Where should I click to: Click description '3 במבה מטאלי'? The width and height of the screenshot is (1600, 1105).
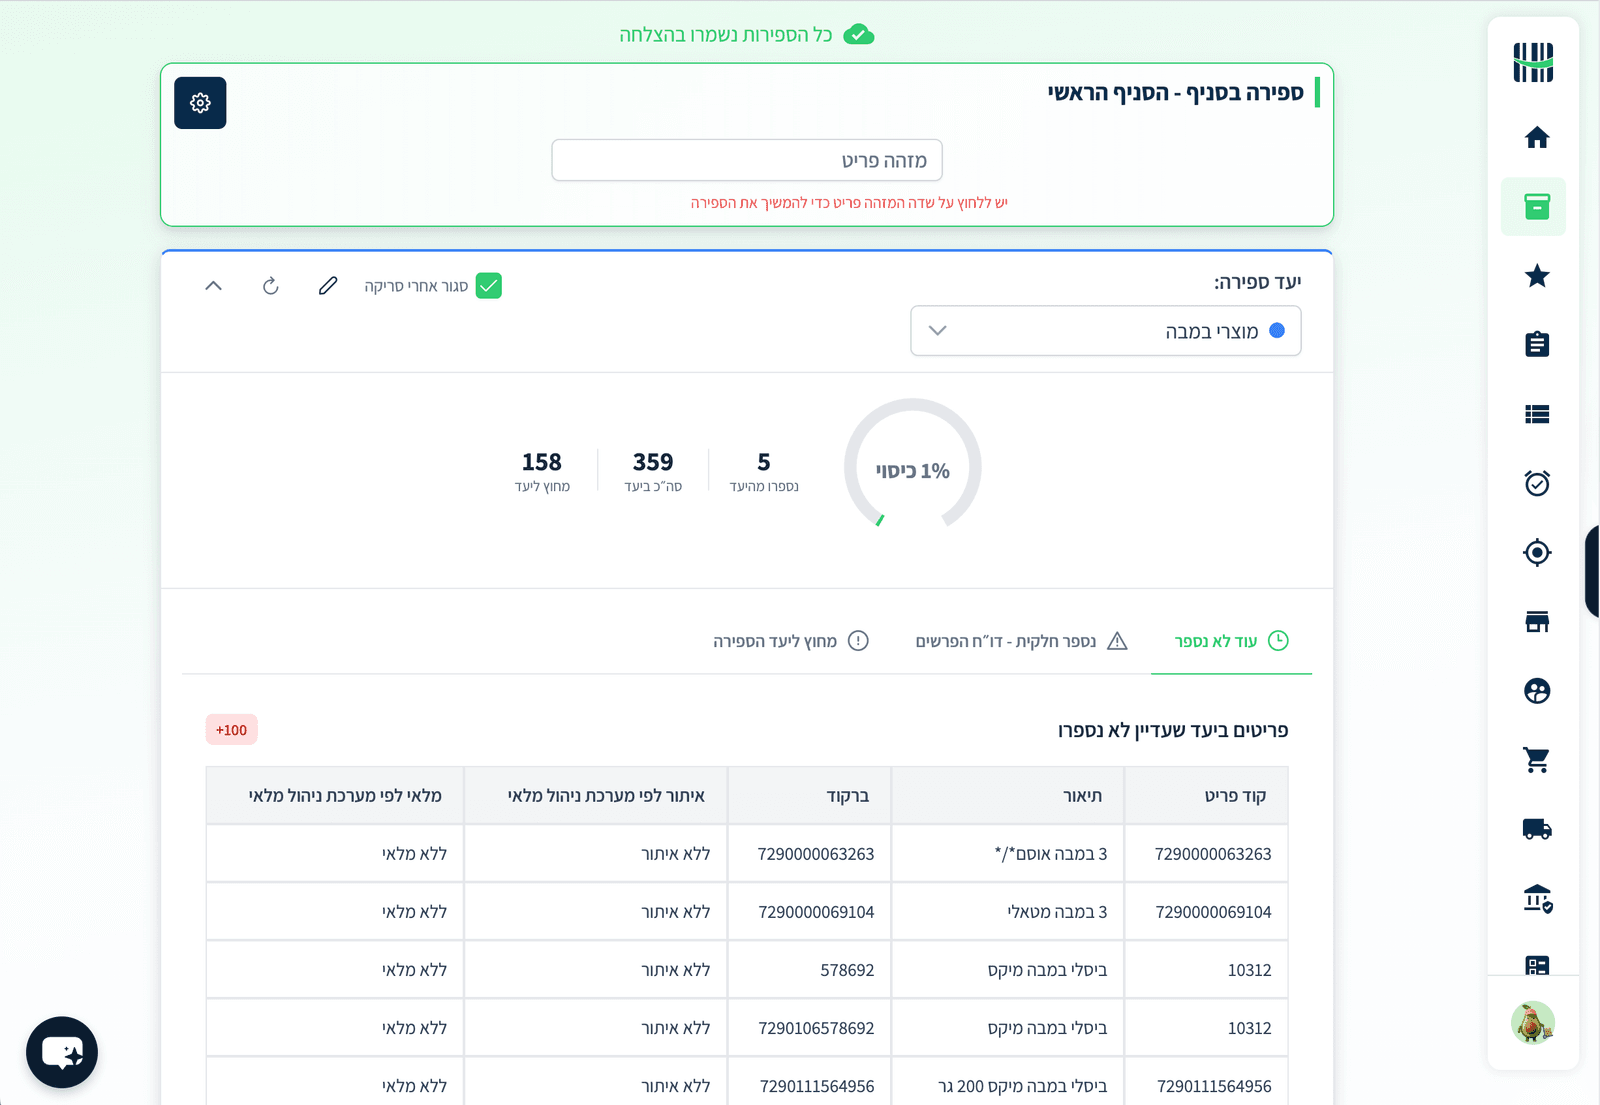tap(1057, 912)
